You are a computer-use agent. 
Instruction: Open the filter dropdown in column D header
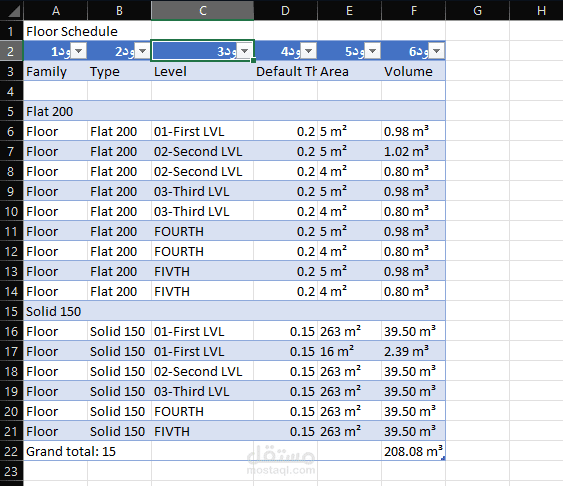pyautogui.click(x=308, y=51)
